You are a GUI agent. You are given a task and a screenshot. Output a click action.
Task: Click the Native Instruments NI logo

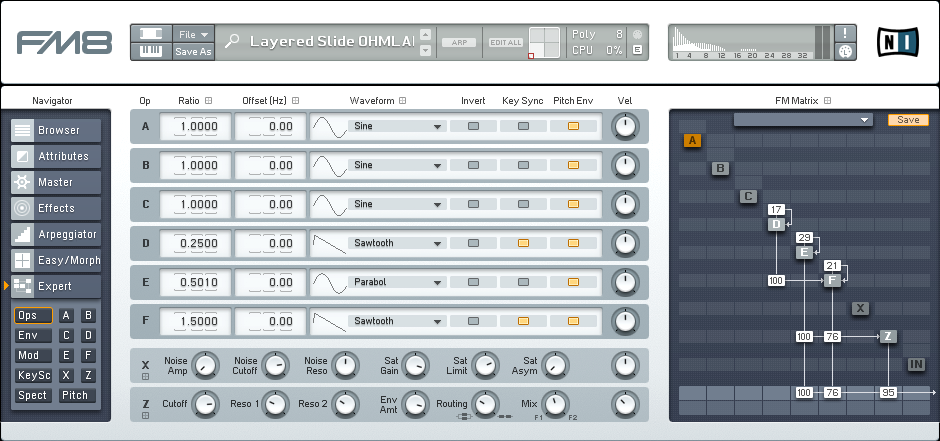(897, 42)
